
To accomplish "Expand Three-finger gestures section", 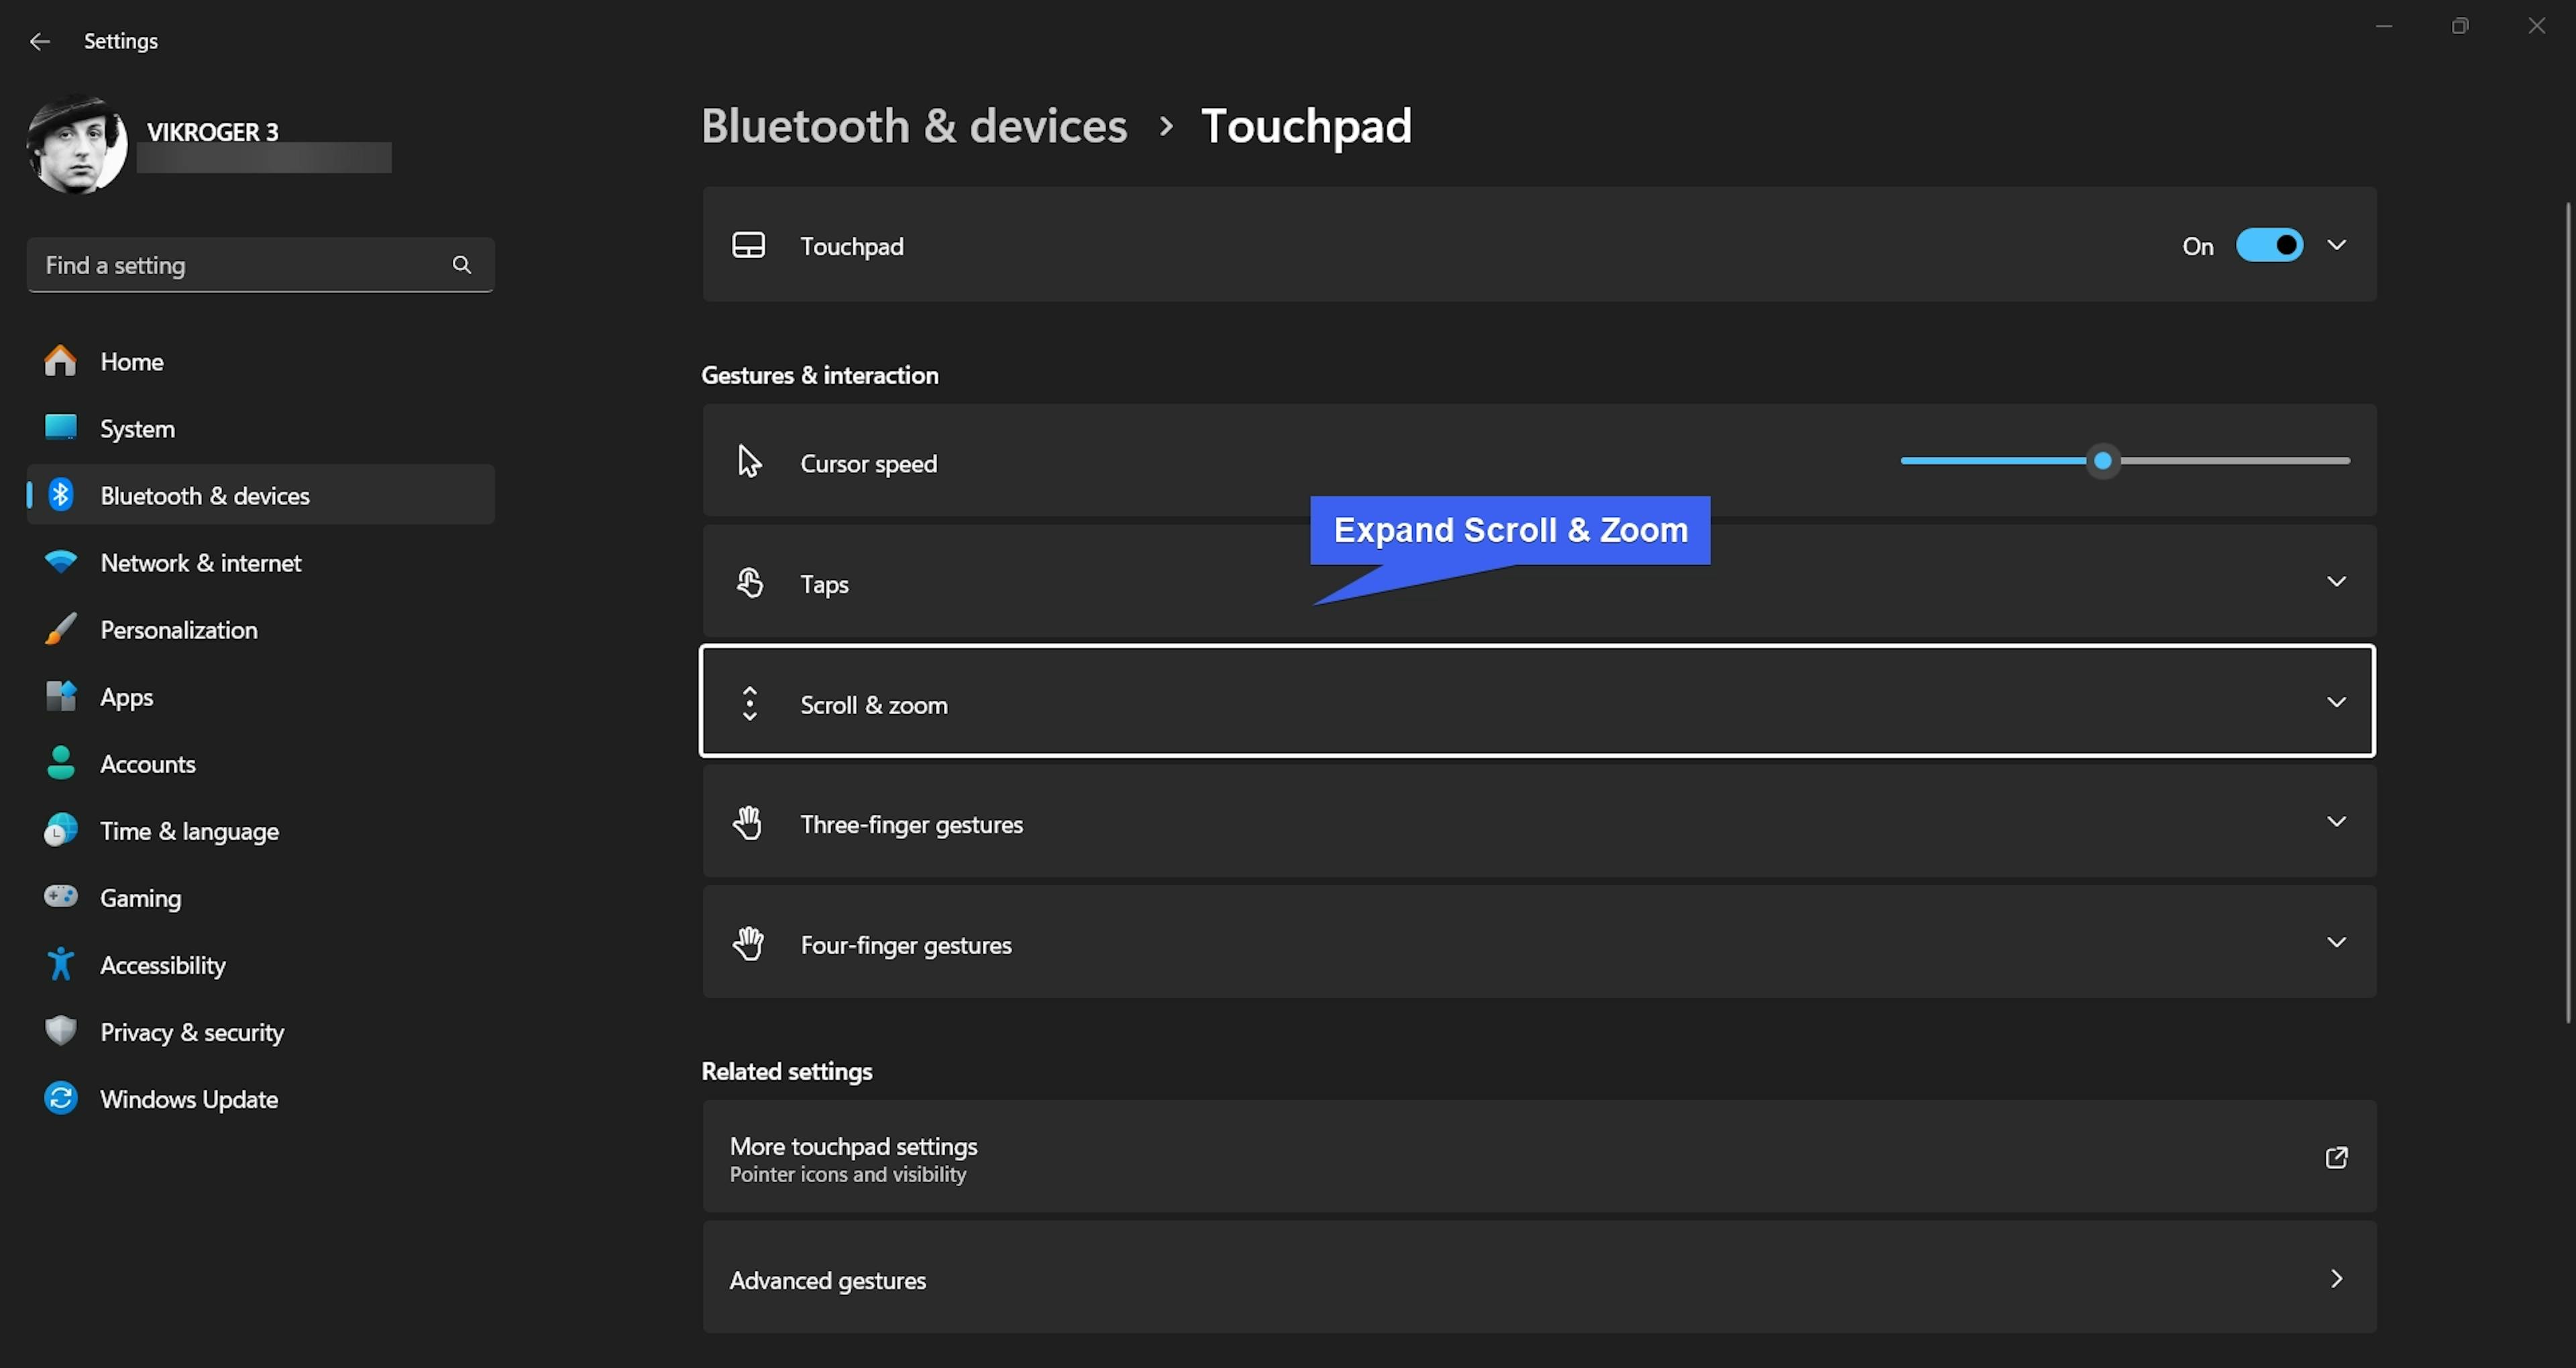I will [2336, 822].
